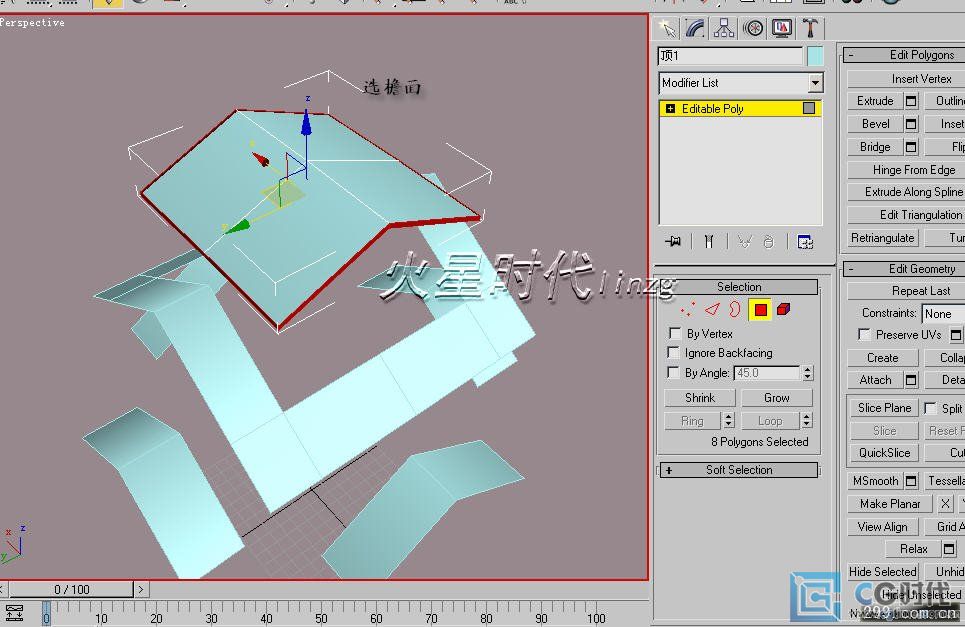
Task: Select Element sub-object level icon
Action: (x=783, y=310)
